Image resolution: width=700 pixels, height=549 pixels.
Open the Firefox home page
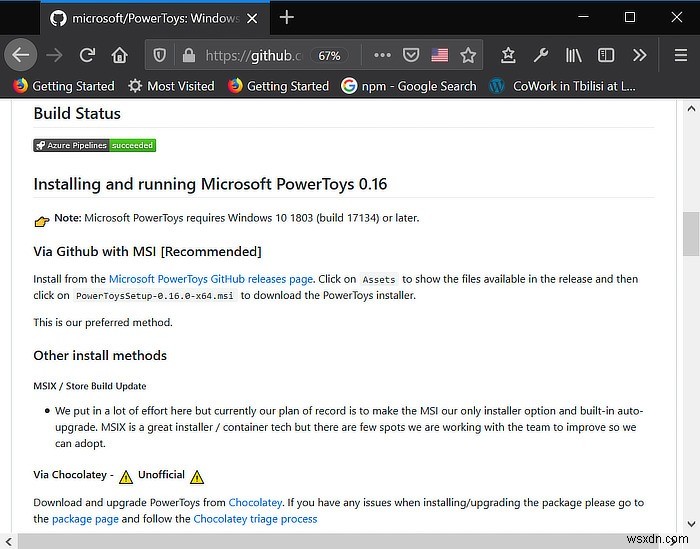[x=120, y=55]
